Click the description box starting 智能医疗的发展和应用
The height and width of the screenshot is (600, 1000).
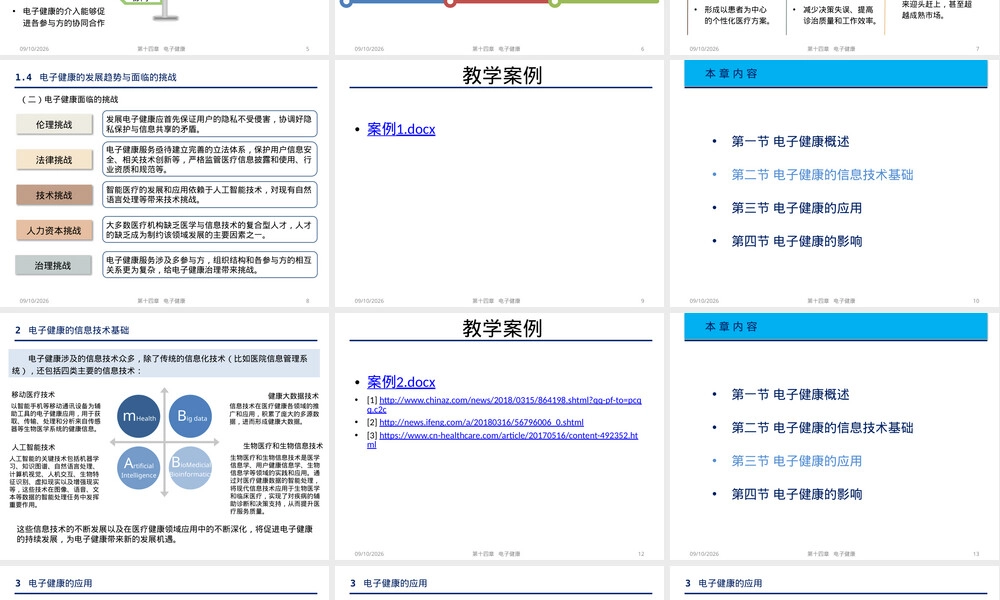click(210, 194)
